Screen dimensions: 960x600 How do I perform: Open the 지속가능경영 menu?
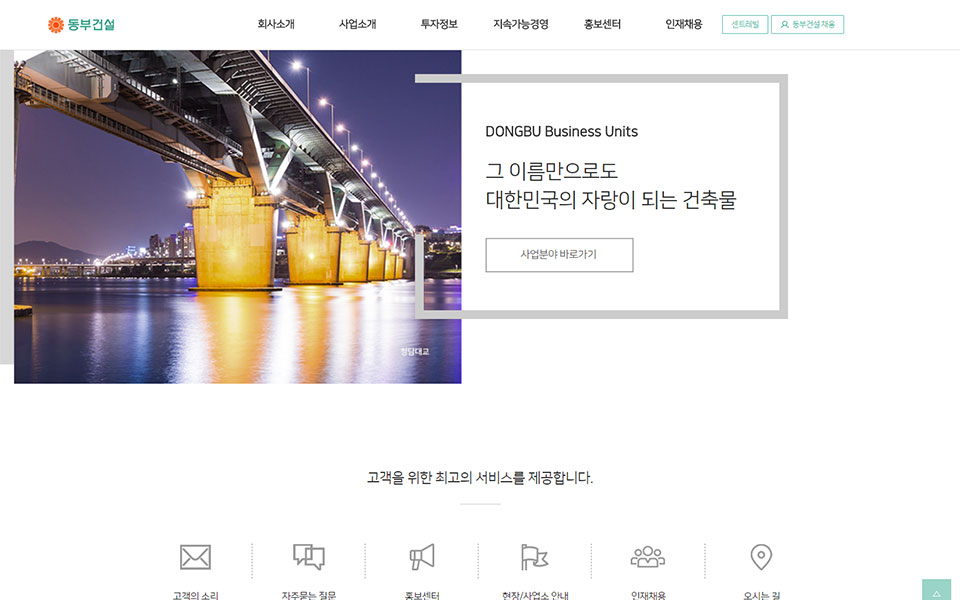tap(521, 24)
